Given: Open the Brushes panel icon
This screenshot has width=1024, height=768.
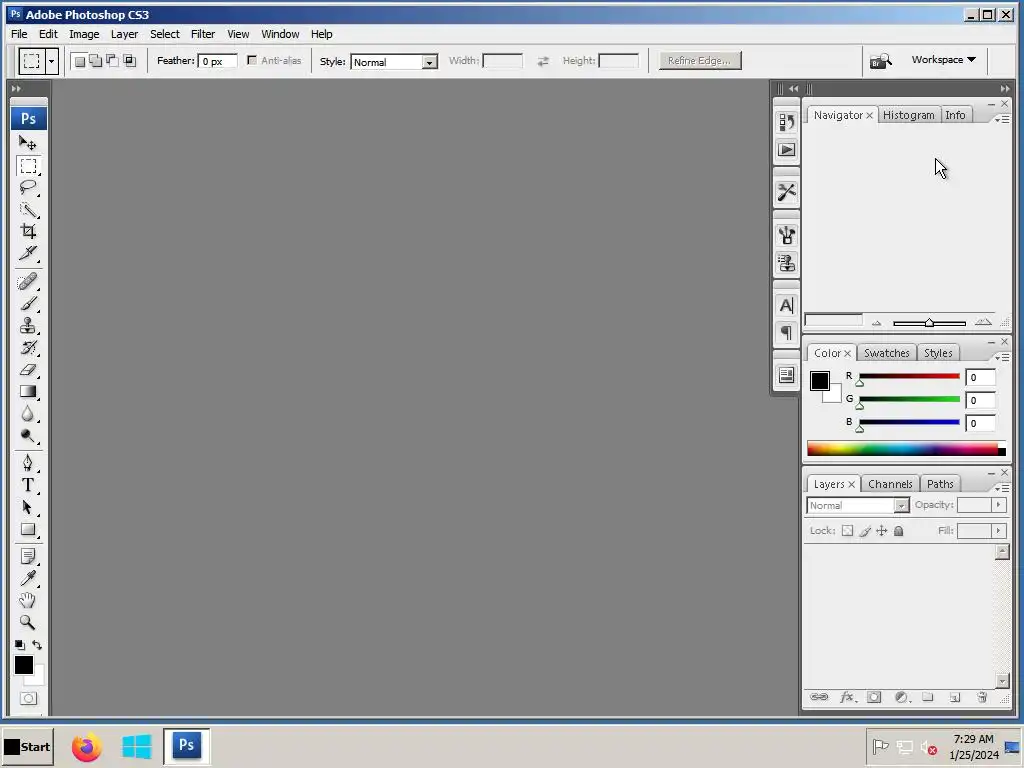Looking at the screenshot, I should pyautogui.click(x=786, y=235).
